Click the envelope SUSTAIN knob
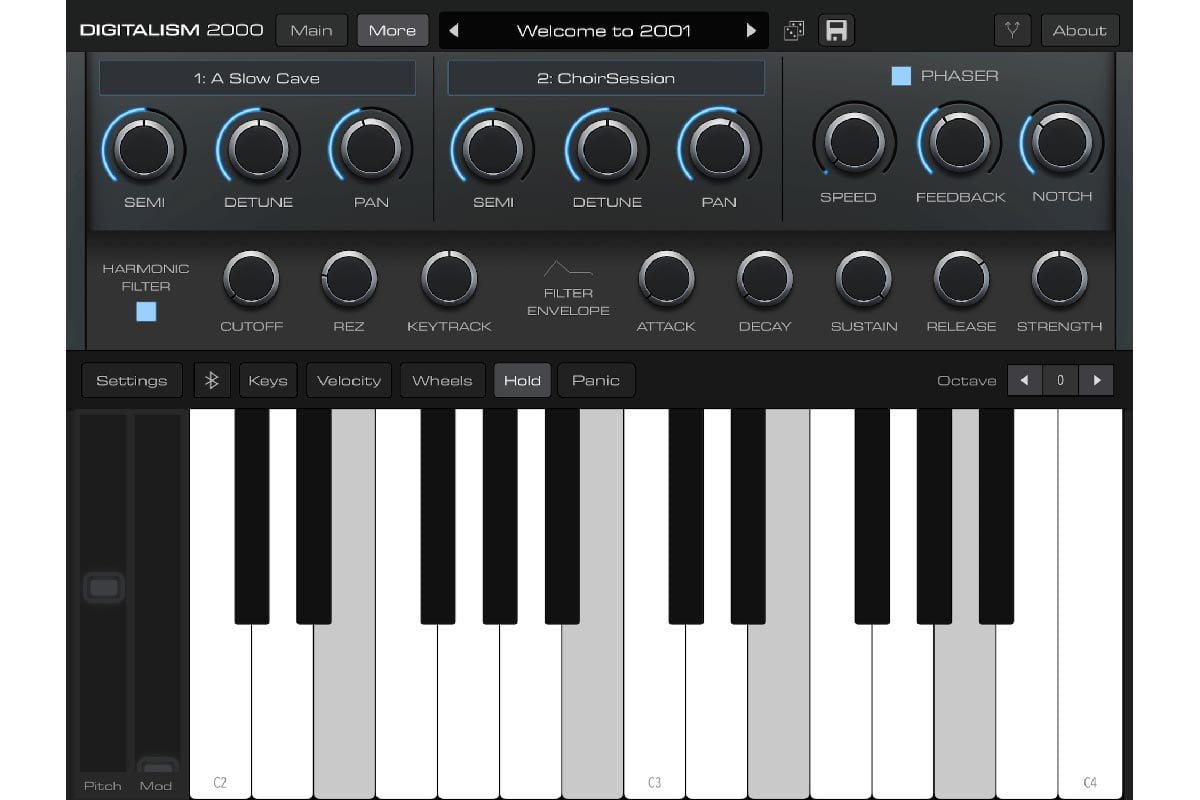Viewport: 1200px width, 800px height. 863,279
